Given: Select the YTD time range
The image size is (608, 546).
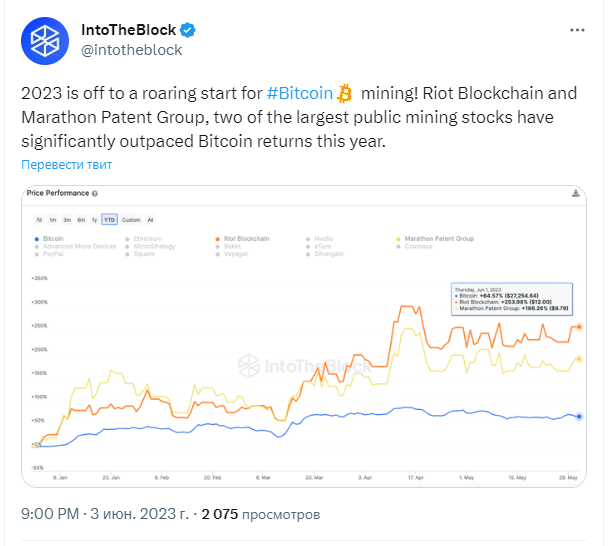Looking at the screenshot, I should tap(109, 219).
